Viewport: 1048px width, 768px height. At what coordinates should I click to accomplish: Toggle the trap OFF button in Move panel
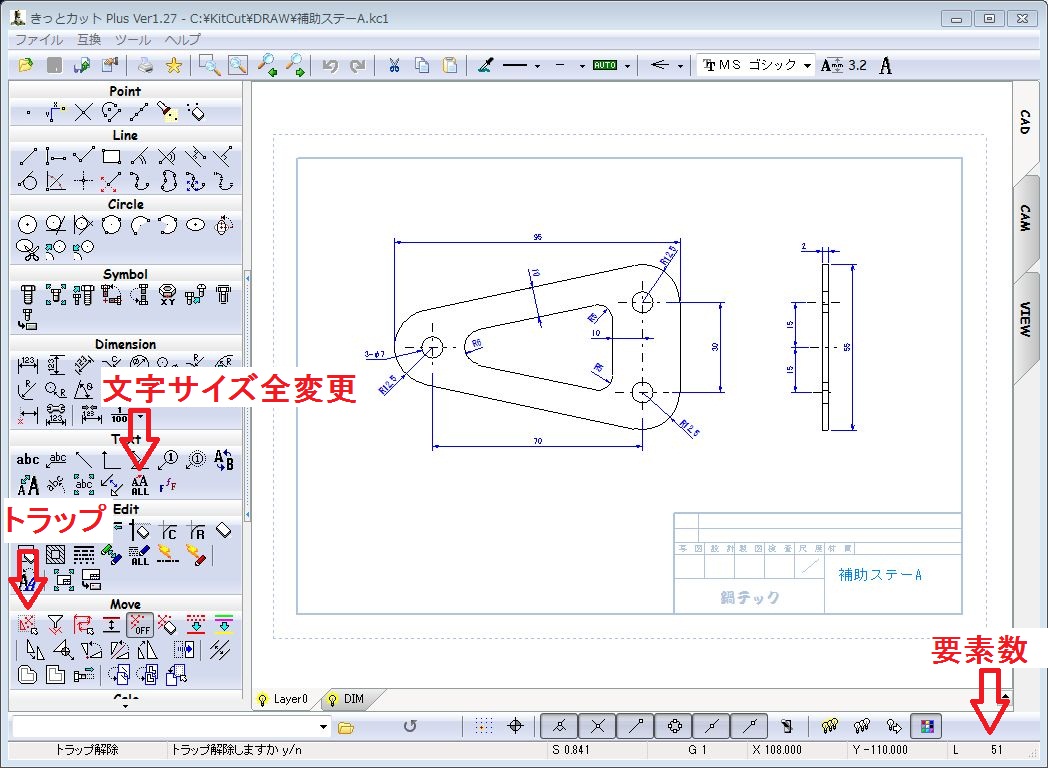(x=140, y=625)
